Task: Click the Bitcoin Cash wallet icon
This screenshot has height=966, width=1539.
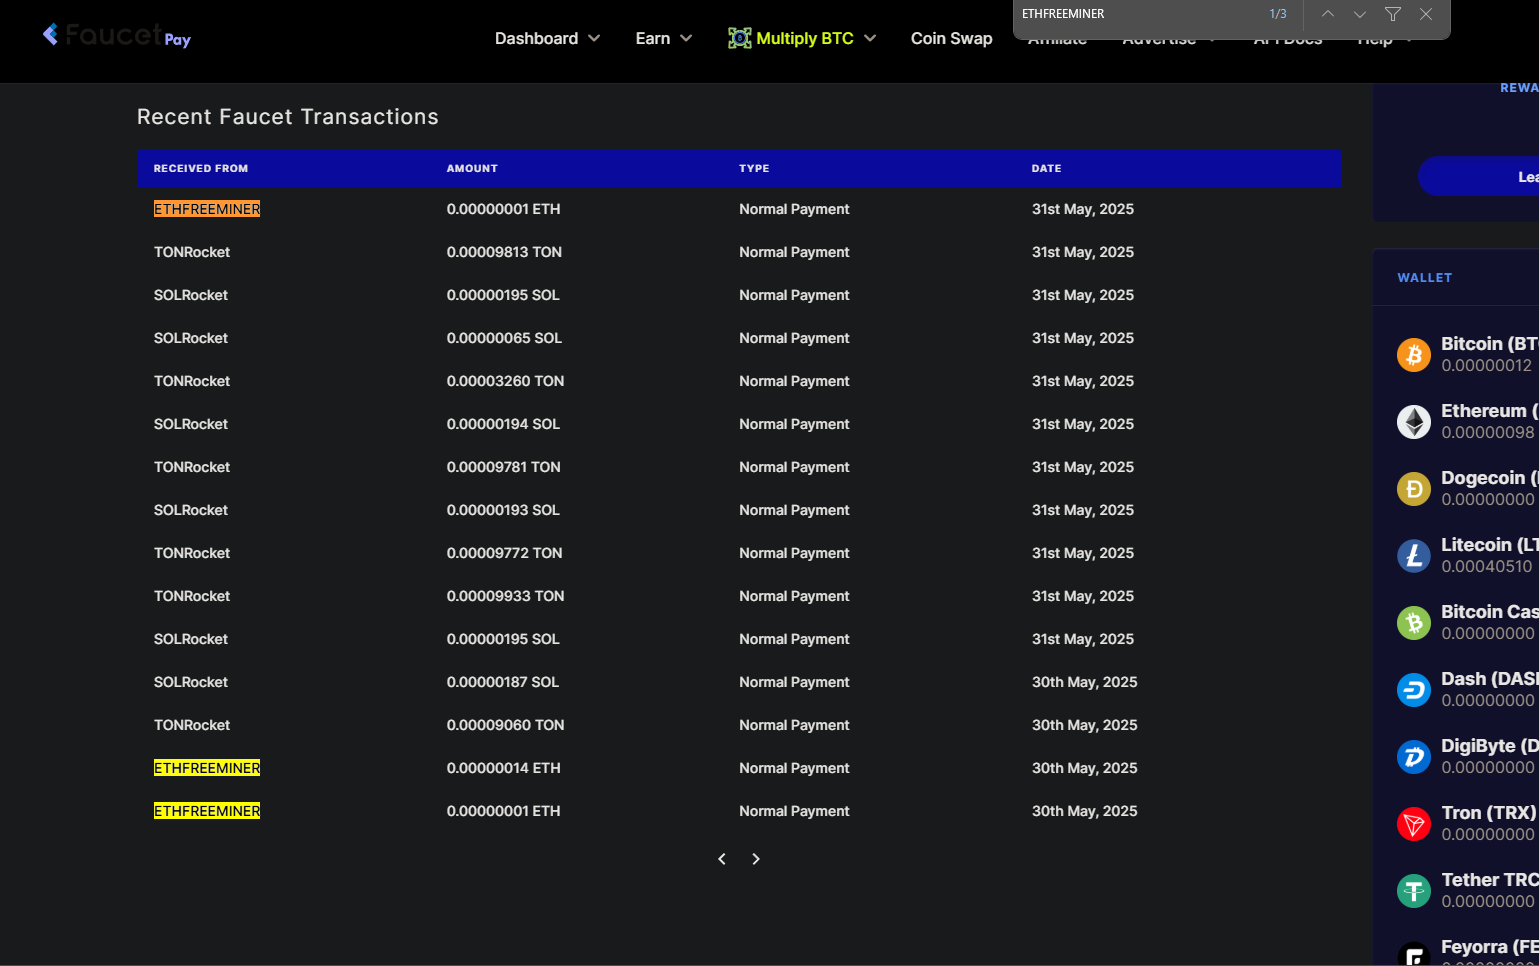Action: click(1414, 622)
